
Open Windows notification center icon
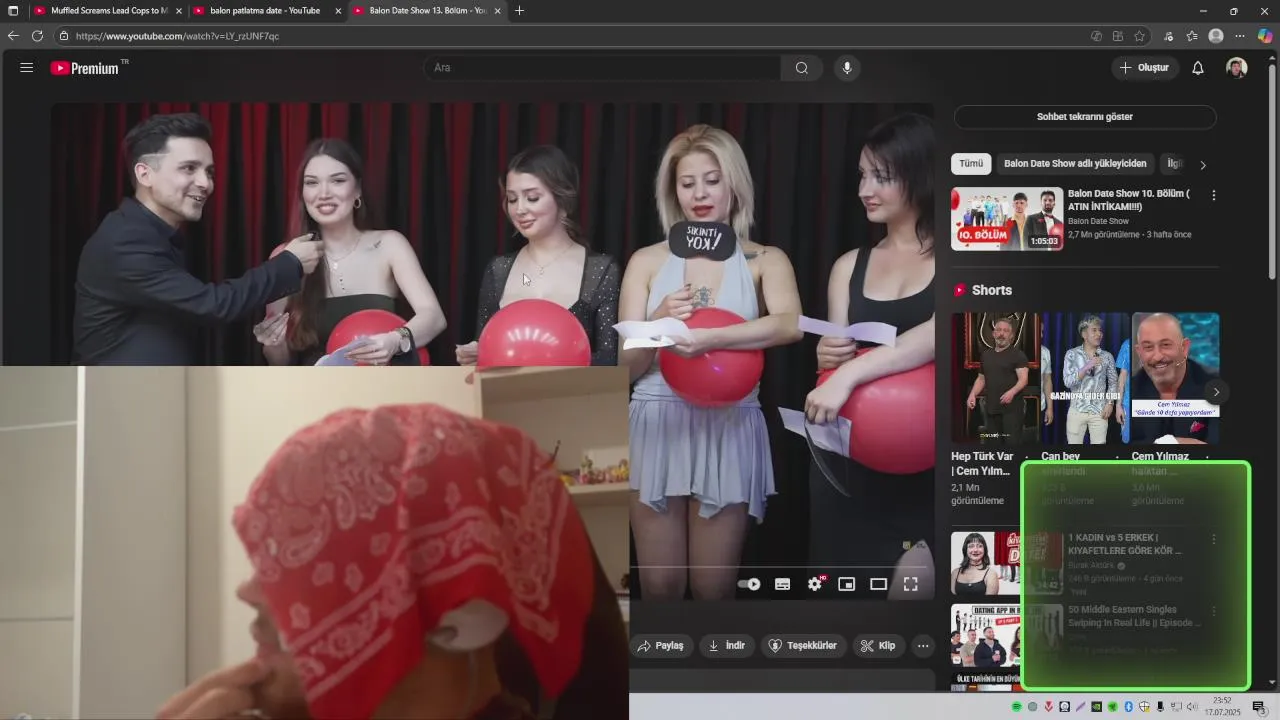[1258, 707]
